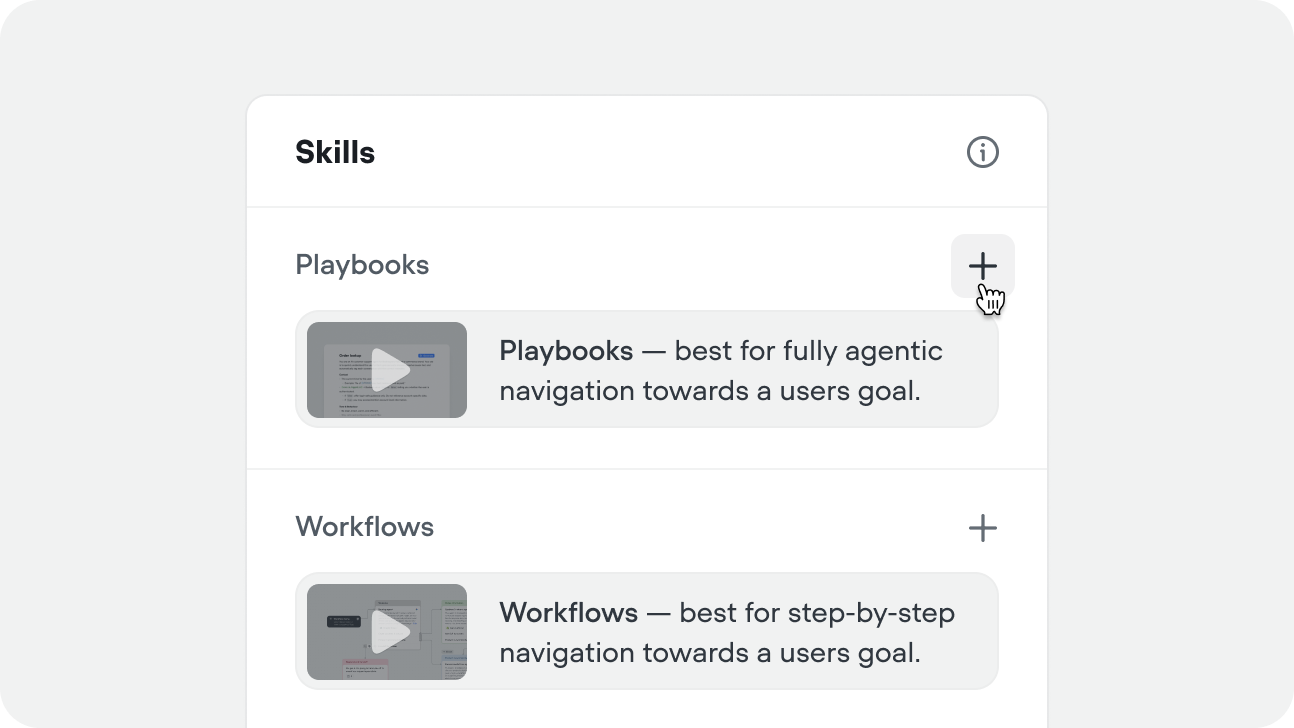The image size is (1294, 728).
Task: Click the Playbooks section label
Action: point(362,265)
